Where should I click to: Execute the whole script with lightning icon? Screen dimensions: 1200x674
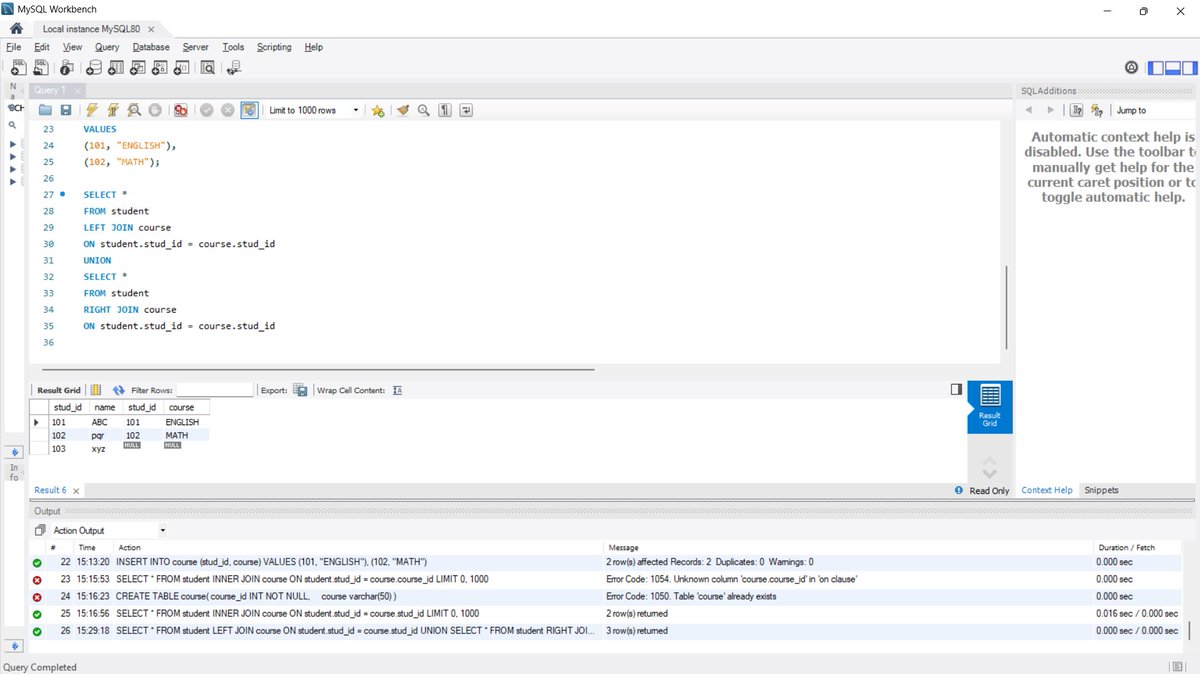coord(92,110)
